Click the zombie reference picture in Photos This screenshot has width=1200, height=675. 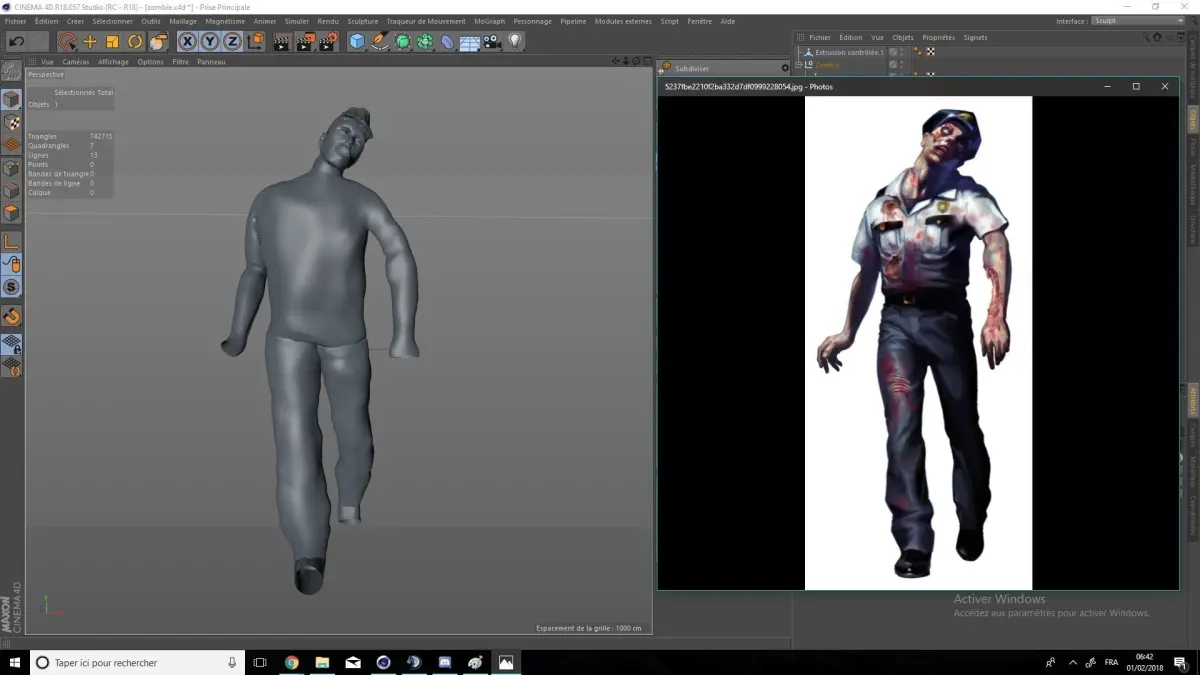coord(918,343)
